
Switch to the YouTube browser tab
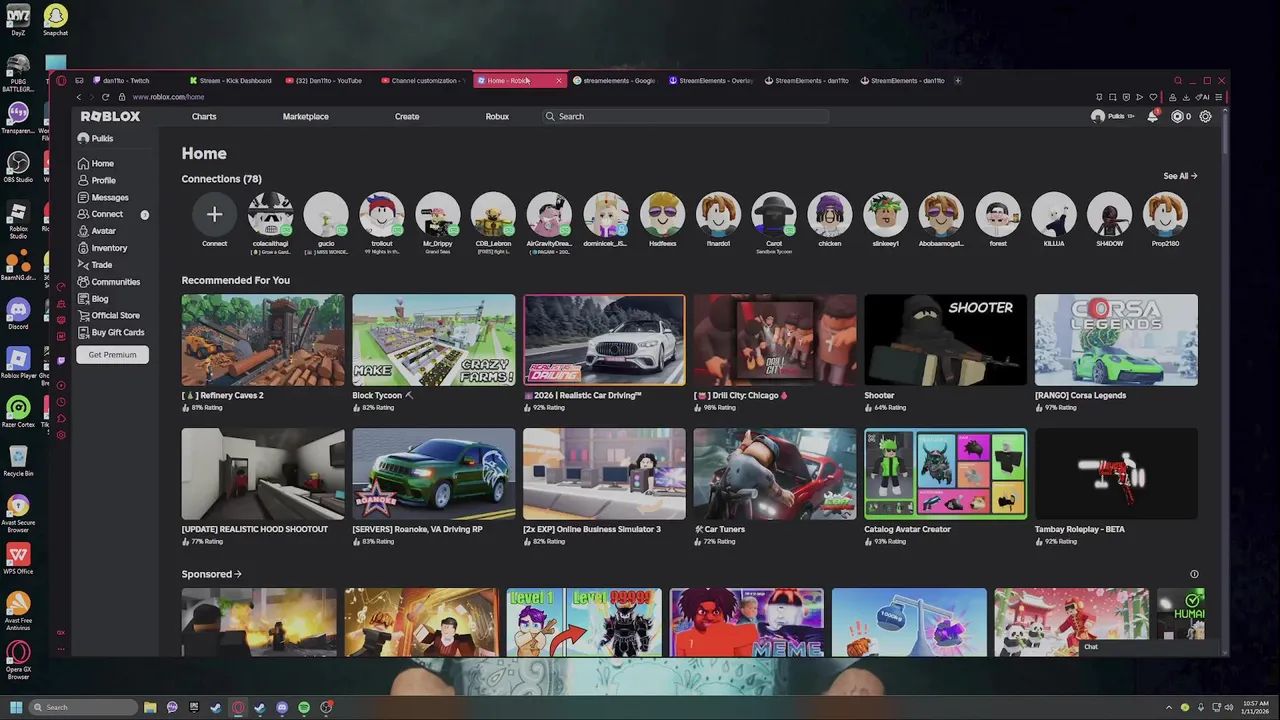pyautogui.click(x=328, y=80)
